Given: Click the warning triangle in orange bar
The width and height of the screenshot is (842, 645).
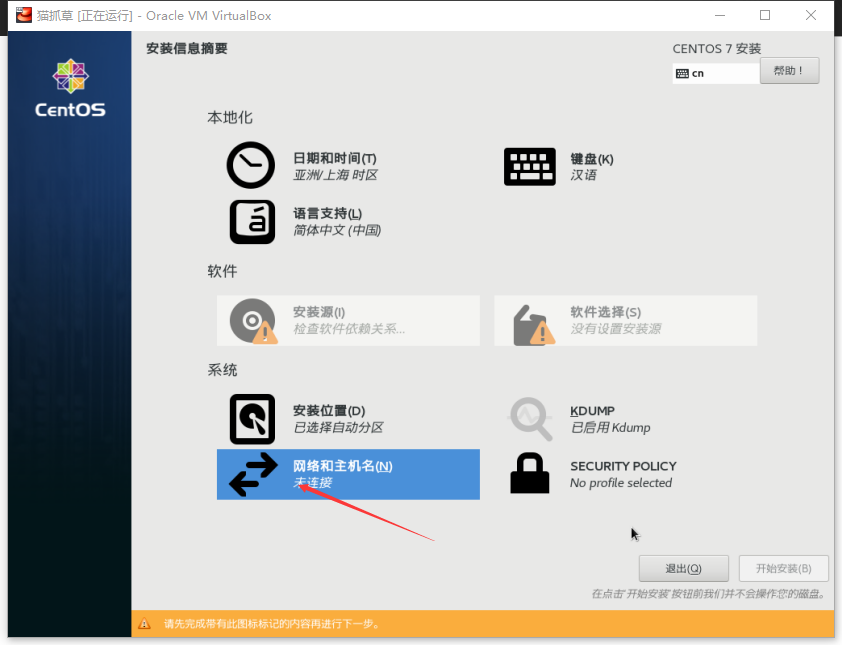Looking at the screenshot, I should [x=144, y=624].
